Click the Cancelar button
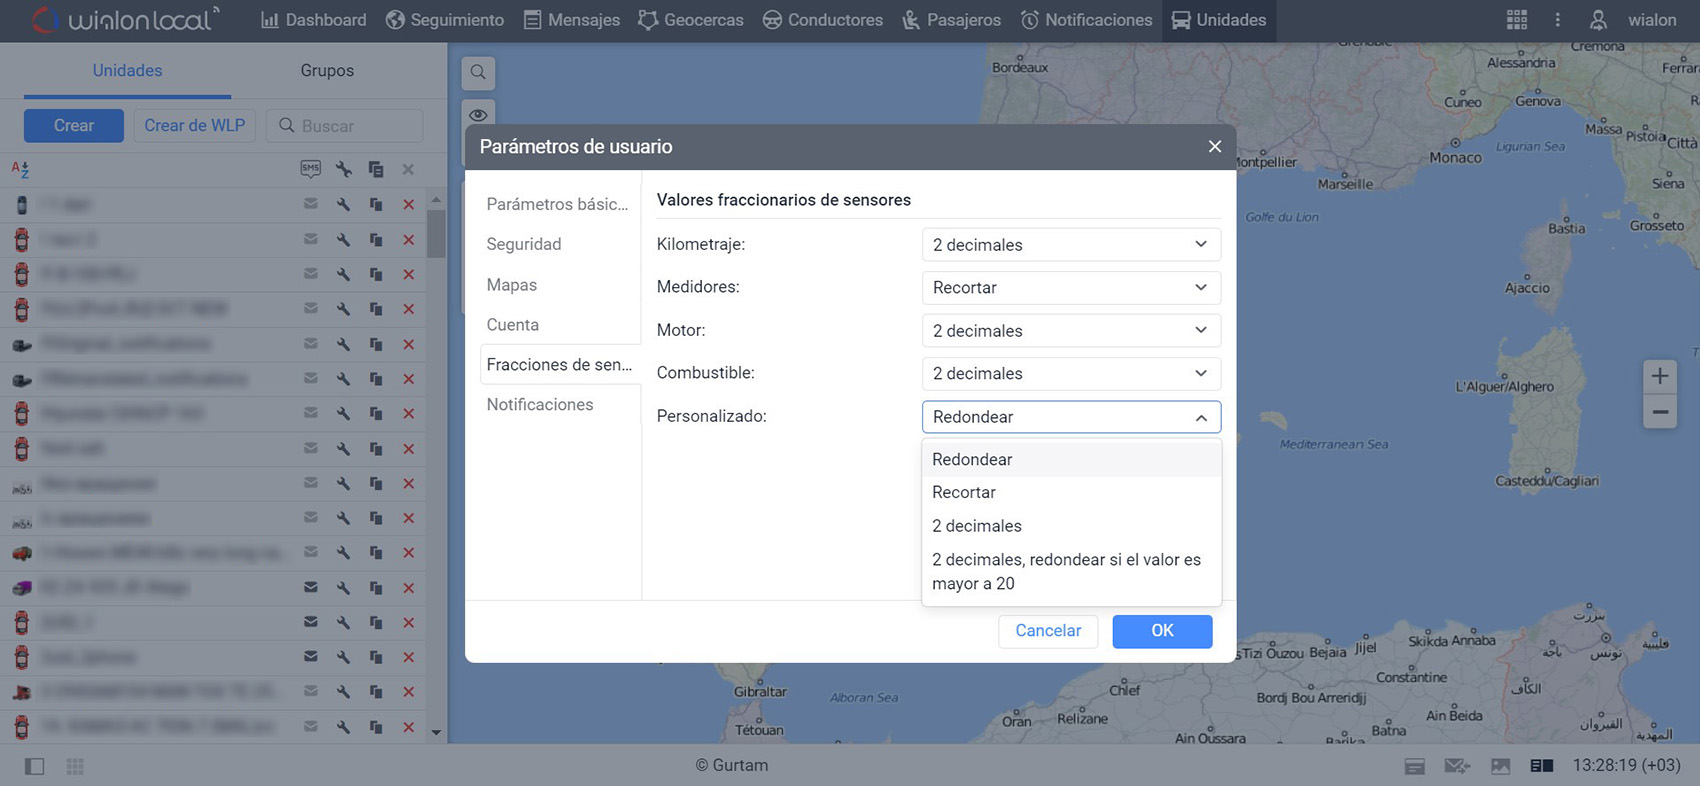The width and height of the screenshot is (1700, 786). coord(1047,631)
